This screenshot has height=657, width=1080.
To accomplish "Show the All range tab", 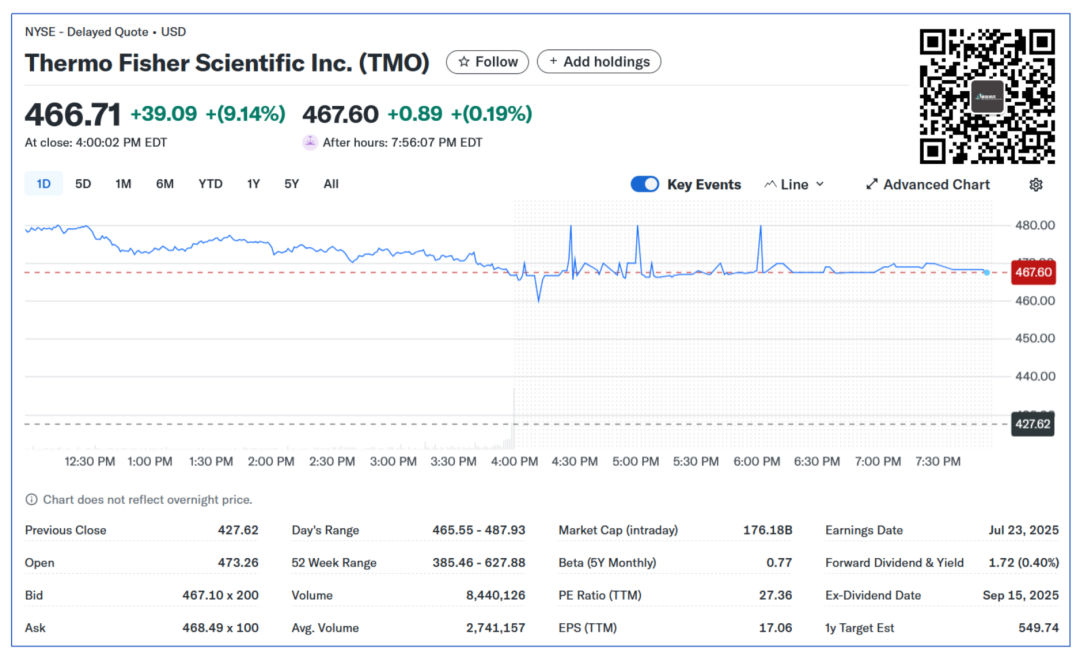I will 331,184.
